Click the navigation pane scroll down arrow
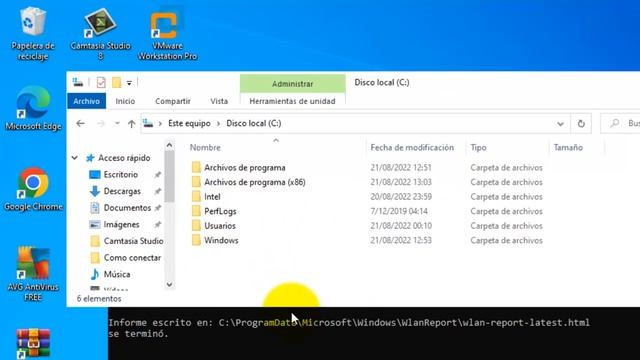This screenshot has height=360, width=640. point(169,284)
